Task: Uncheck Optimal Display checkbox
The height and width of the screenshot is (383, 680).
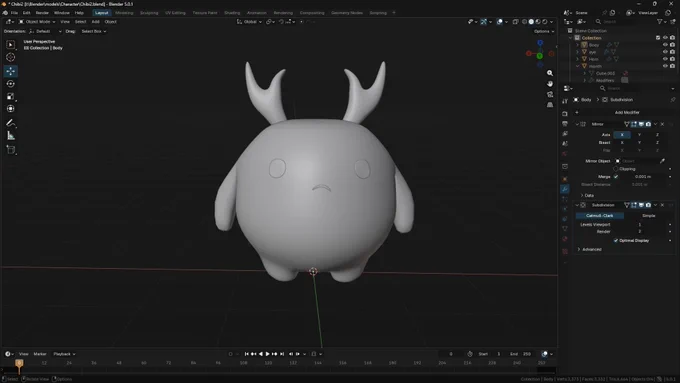Action: point(616,240)
